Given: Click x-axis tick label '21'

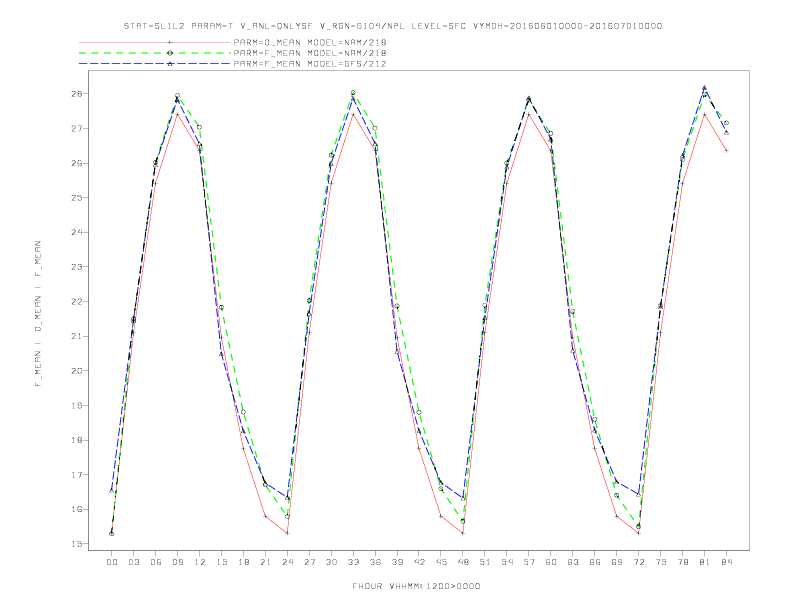Looking at the screenshot, I should click(265, 562).
